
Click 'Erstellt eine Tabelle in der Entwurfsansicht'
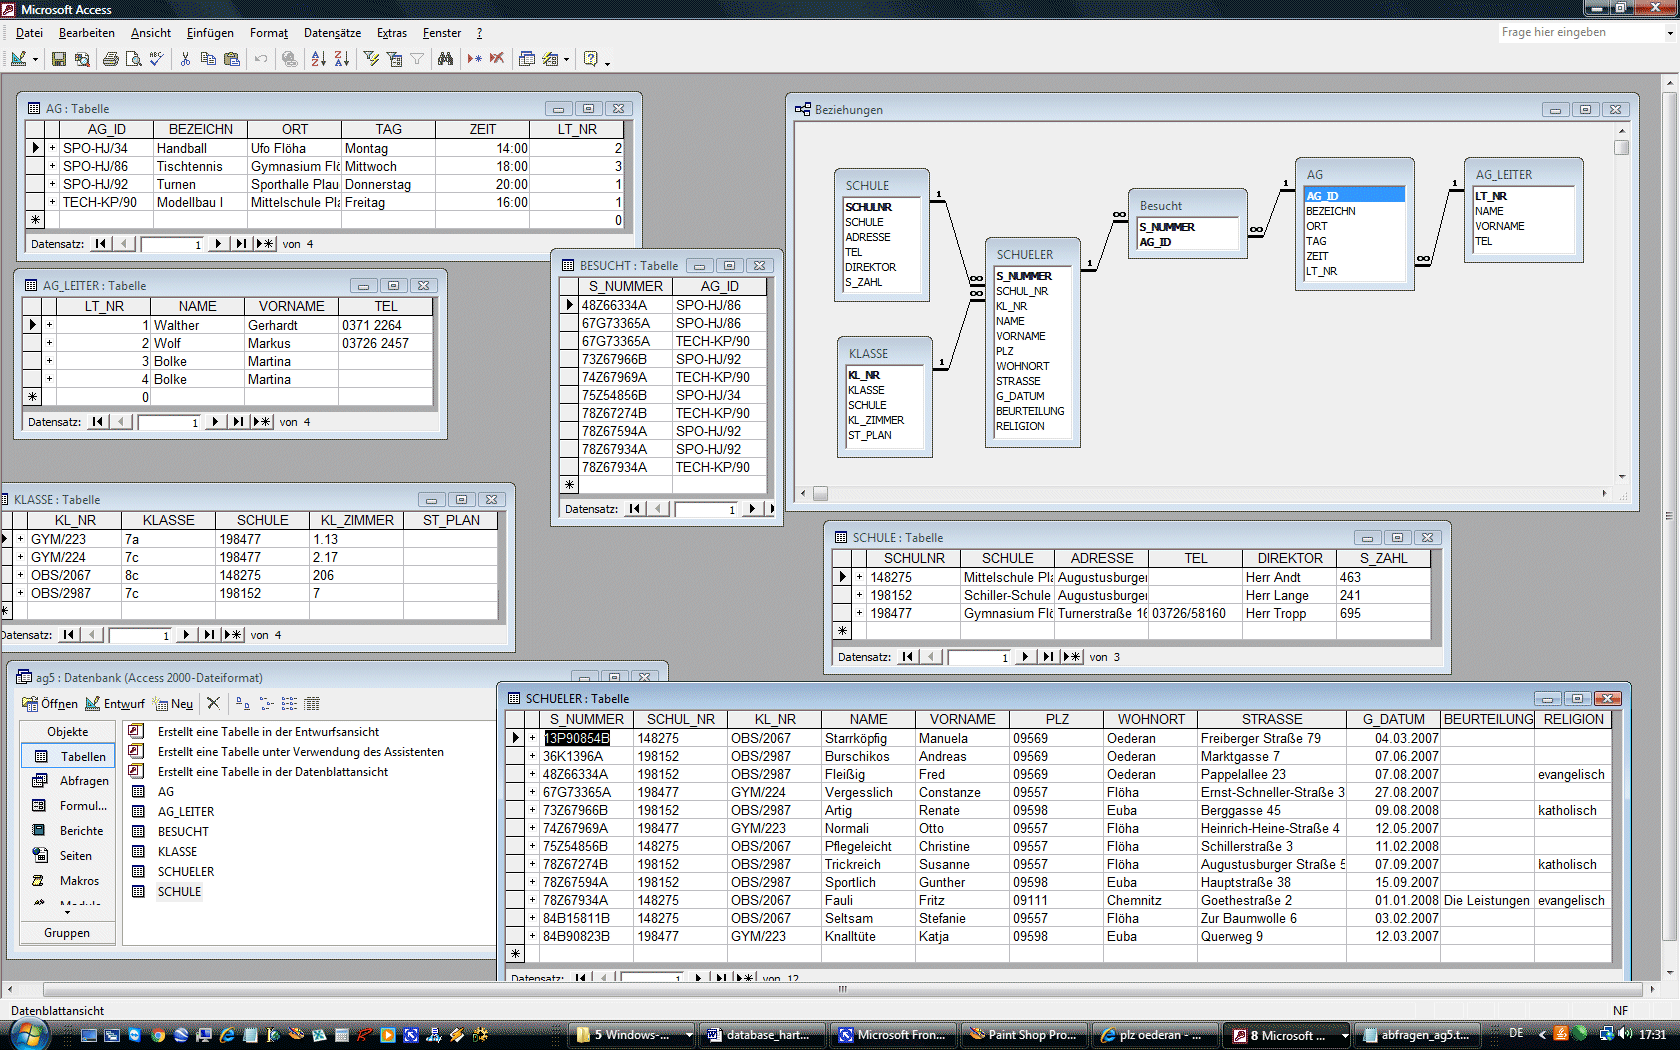coord(268,732)
